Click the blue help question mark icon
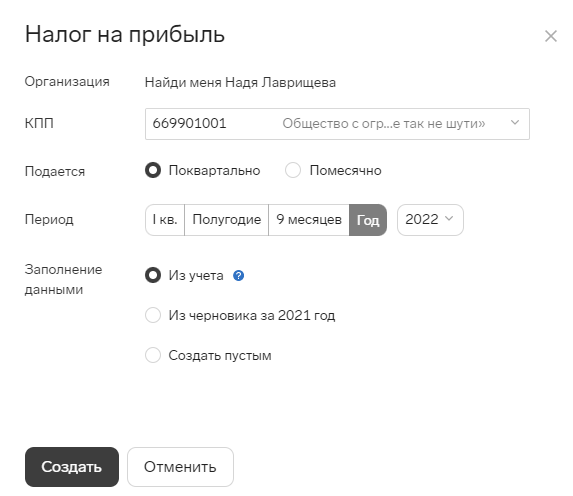 tap(239, 276)
